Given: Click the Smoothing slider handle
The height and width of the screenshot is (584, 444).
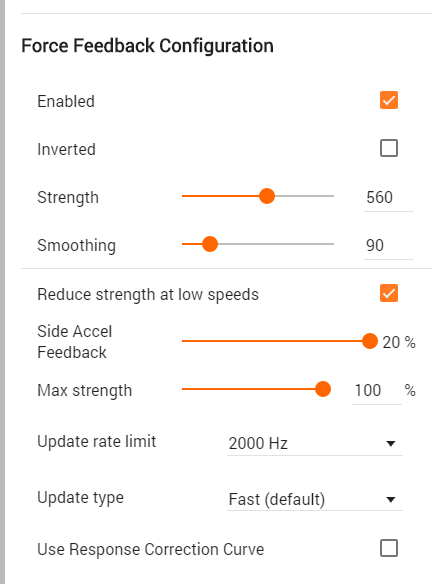Looking at the screenshot, I should point(210,244).
